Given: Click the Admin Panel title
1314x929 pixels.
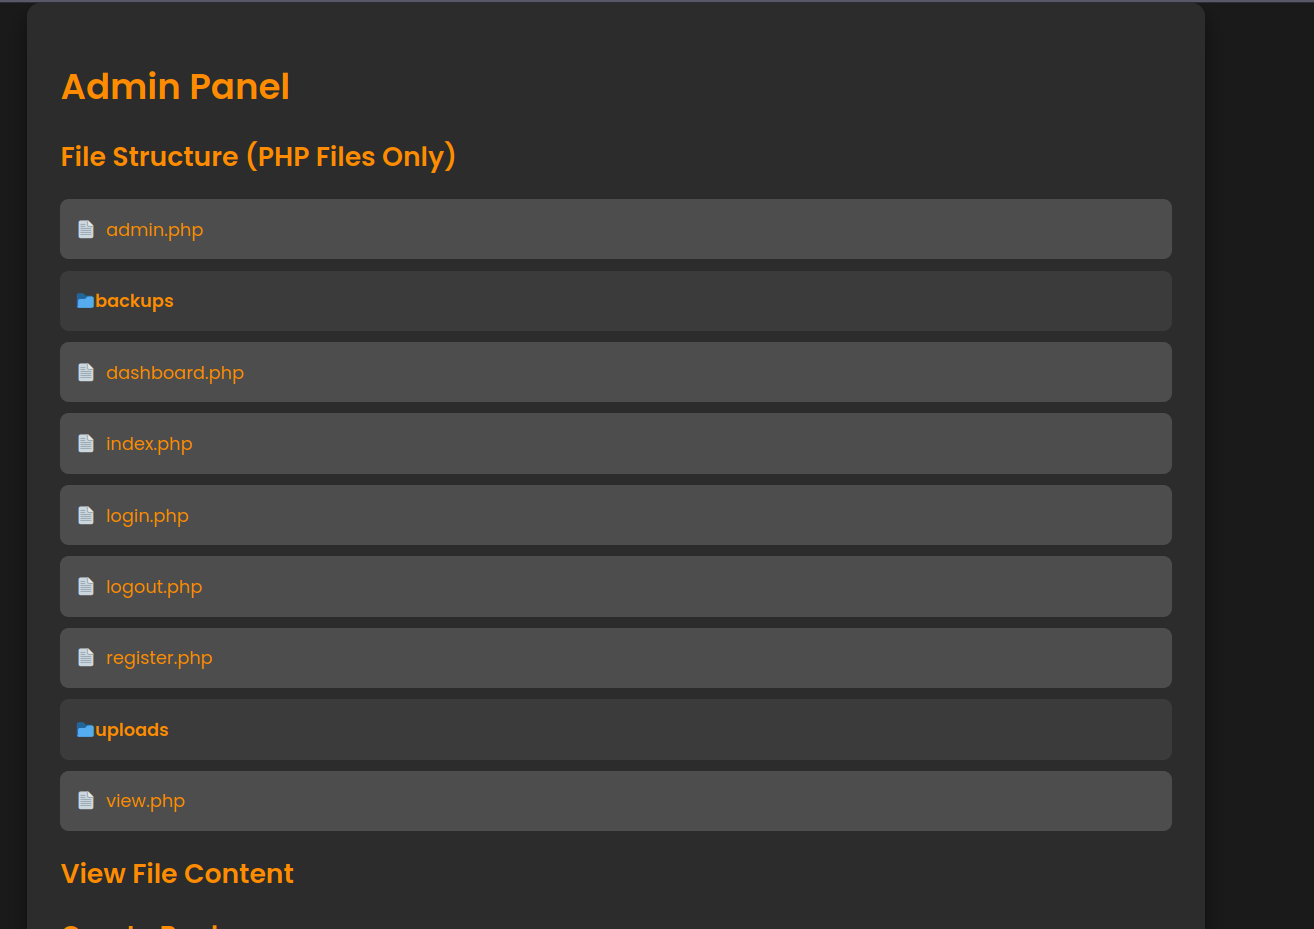Looking at the screenshot, I should [175, 87].
